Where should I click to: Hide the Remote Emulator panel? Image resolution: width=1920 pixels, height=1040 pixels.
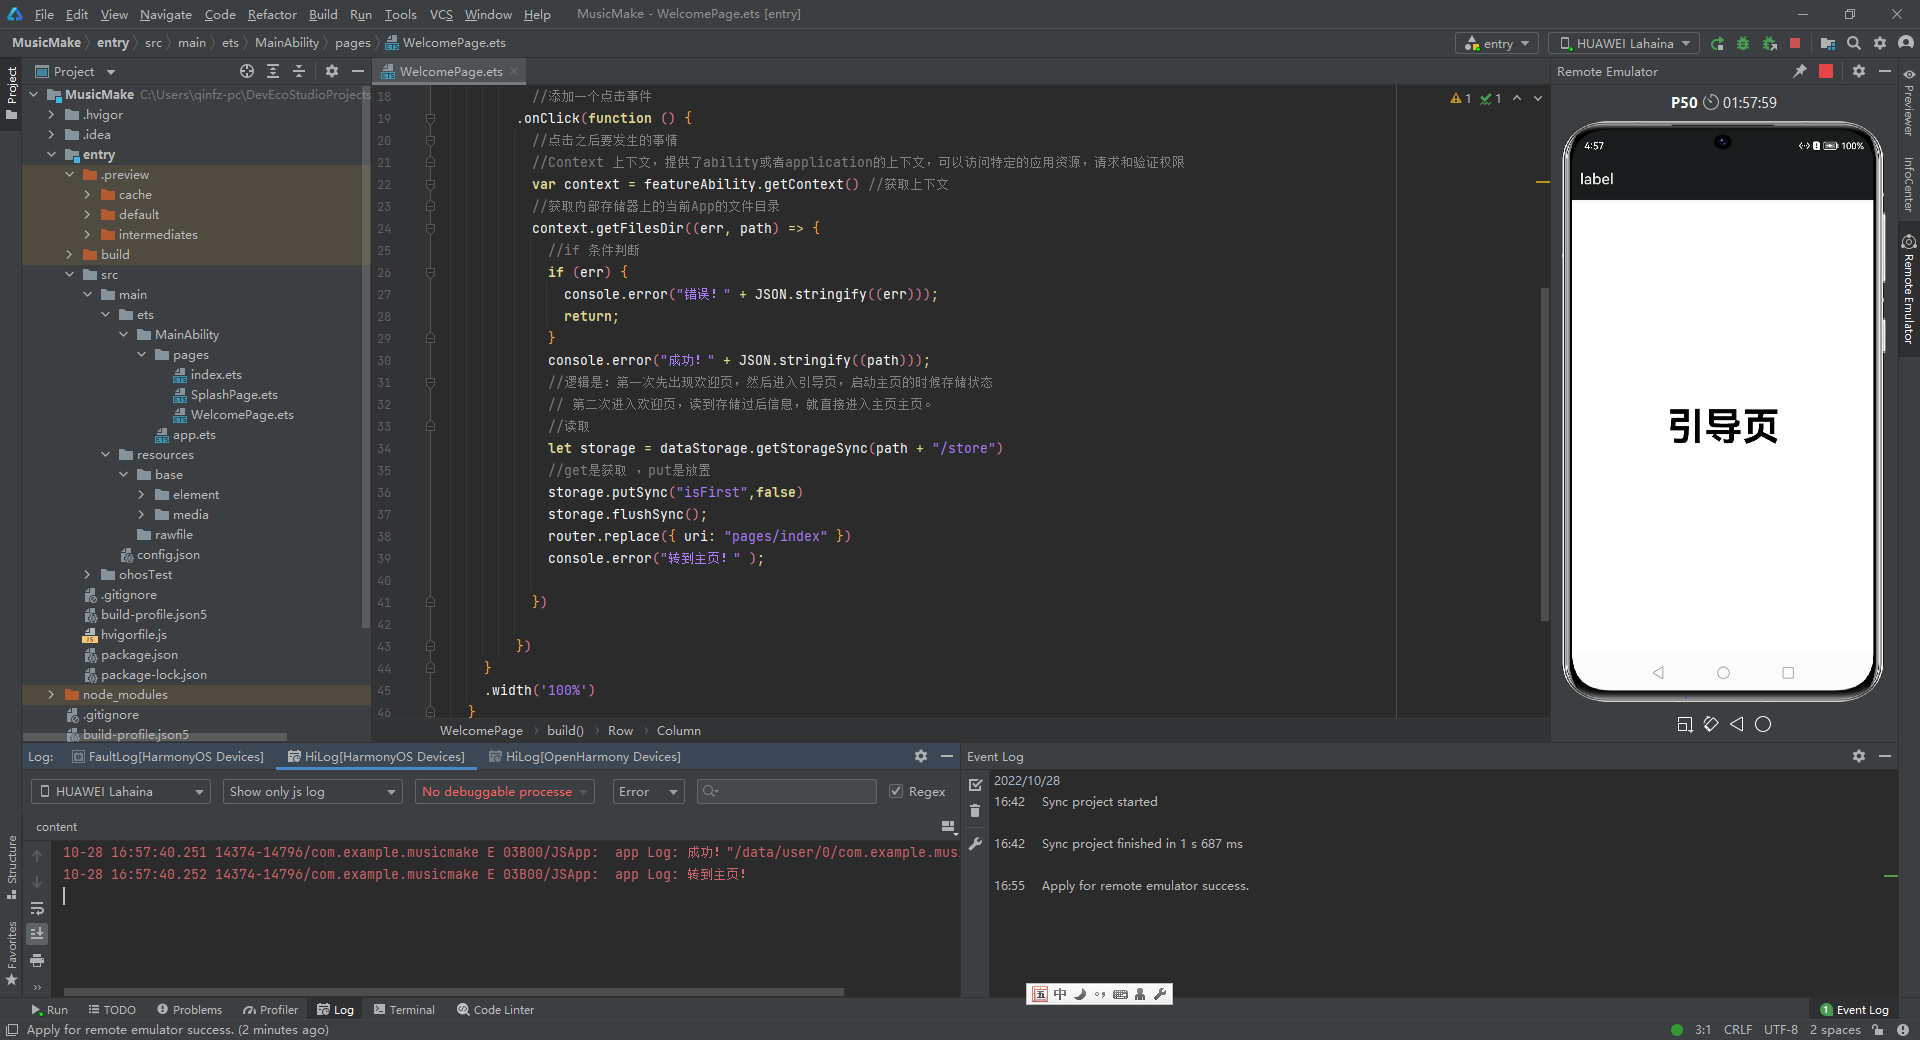point(1885,71)
